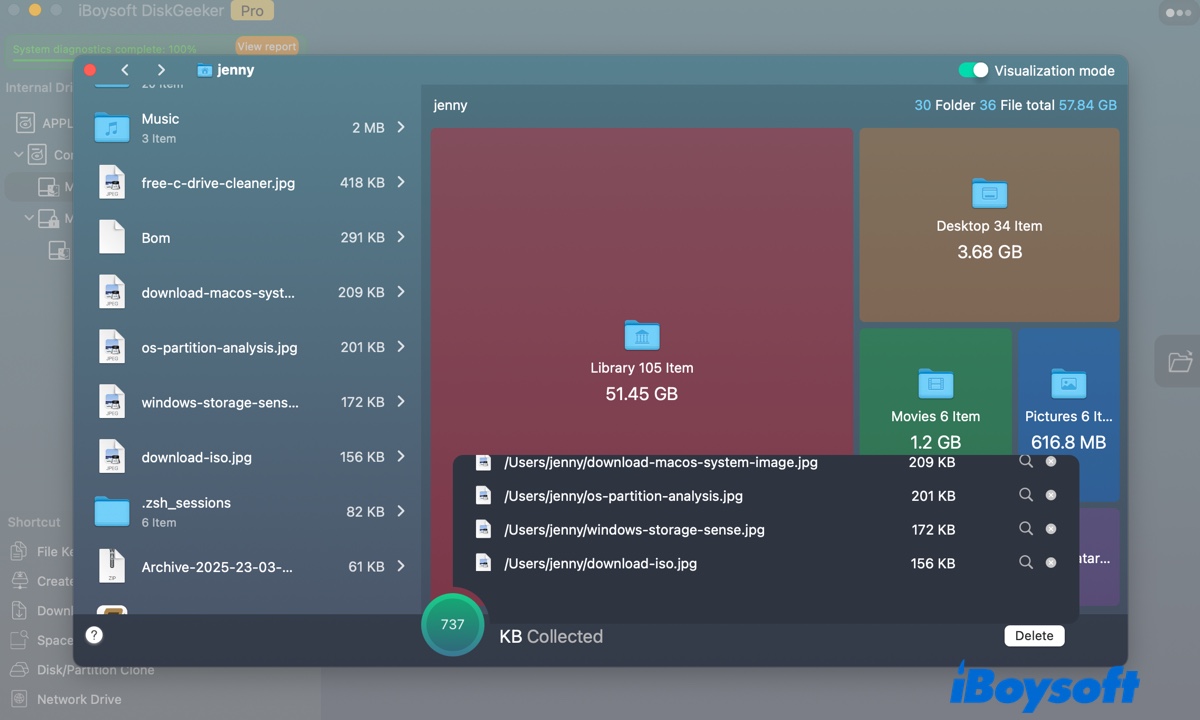The height and width of the screenshot is (720, 1200).
Task: Preview os-partition-analysis.jpg with magnifier
Action: tap(1026, 495)
